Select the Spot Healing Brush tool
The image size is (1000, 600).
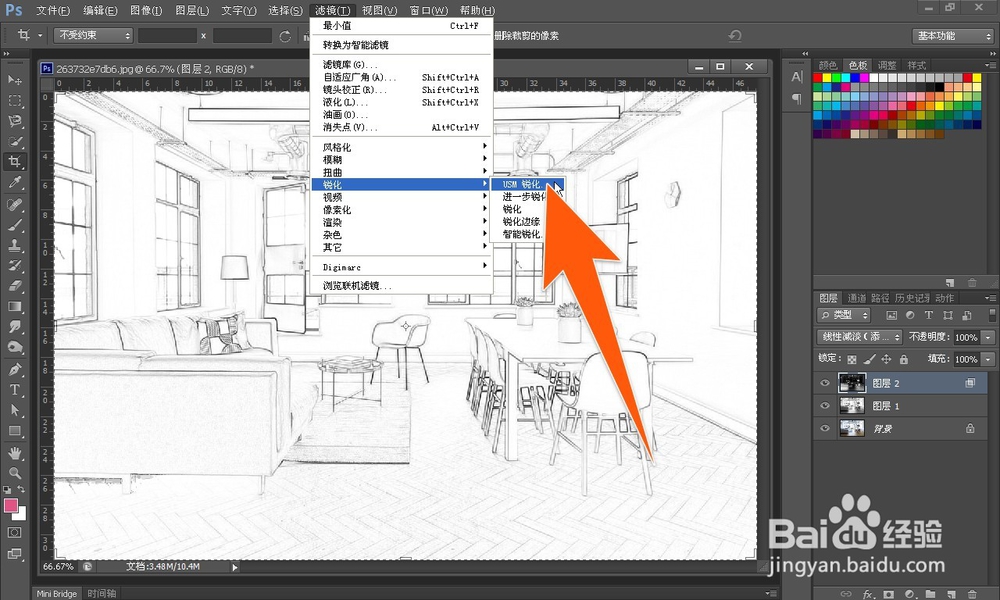(x=15, y=205)
